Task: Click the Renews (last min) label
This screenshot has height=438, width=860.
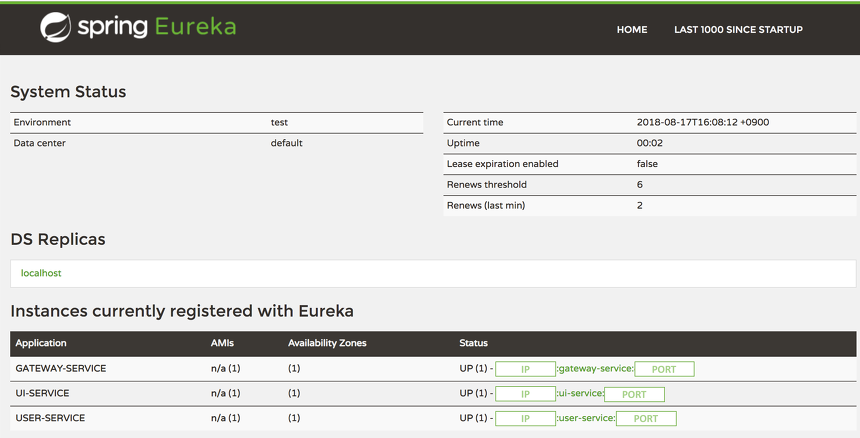Action: click(486, 206)
